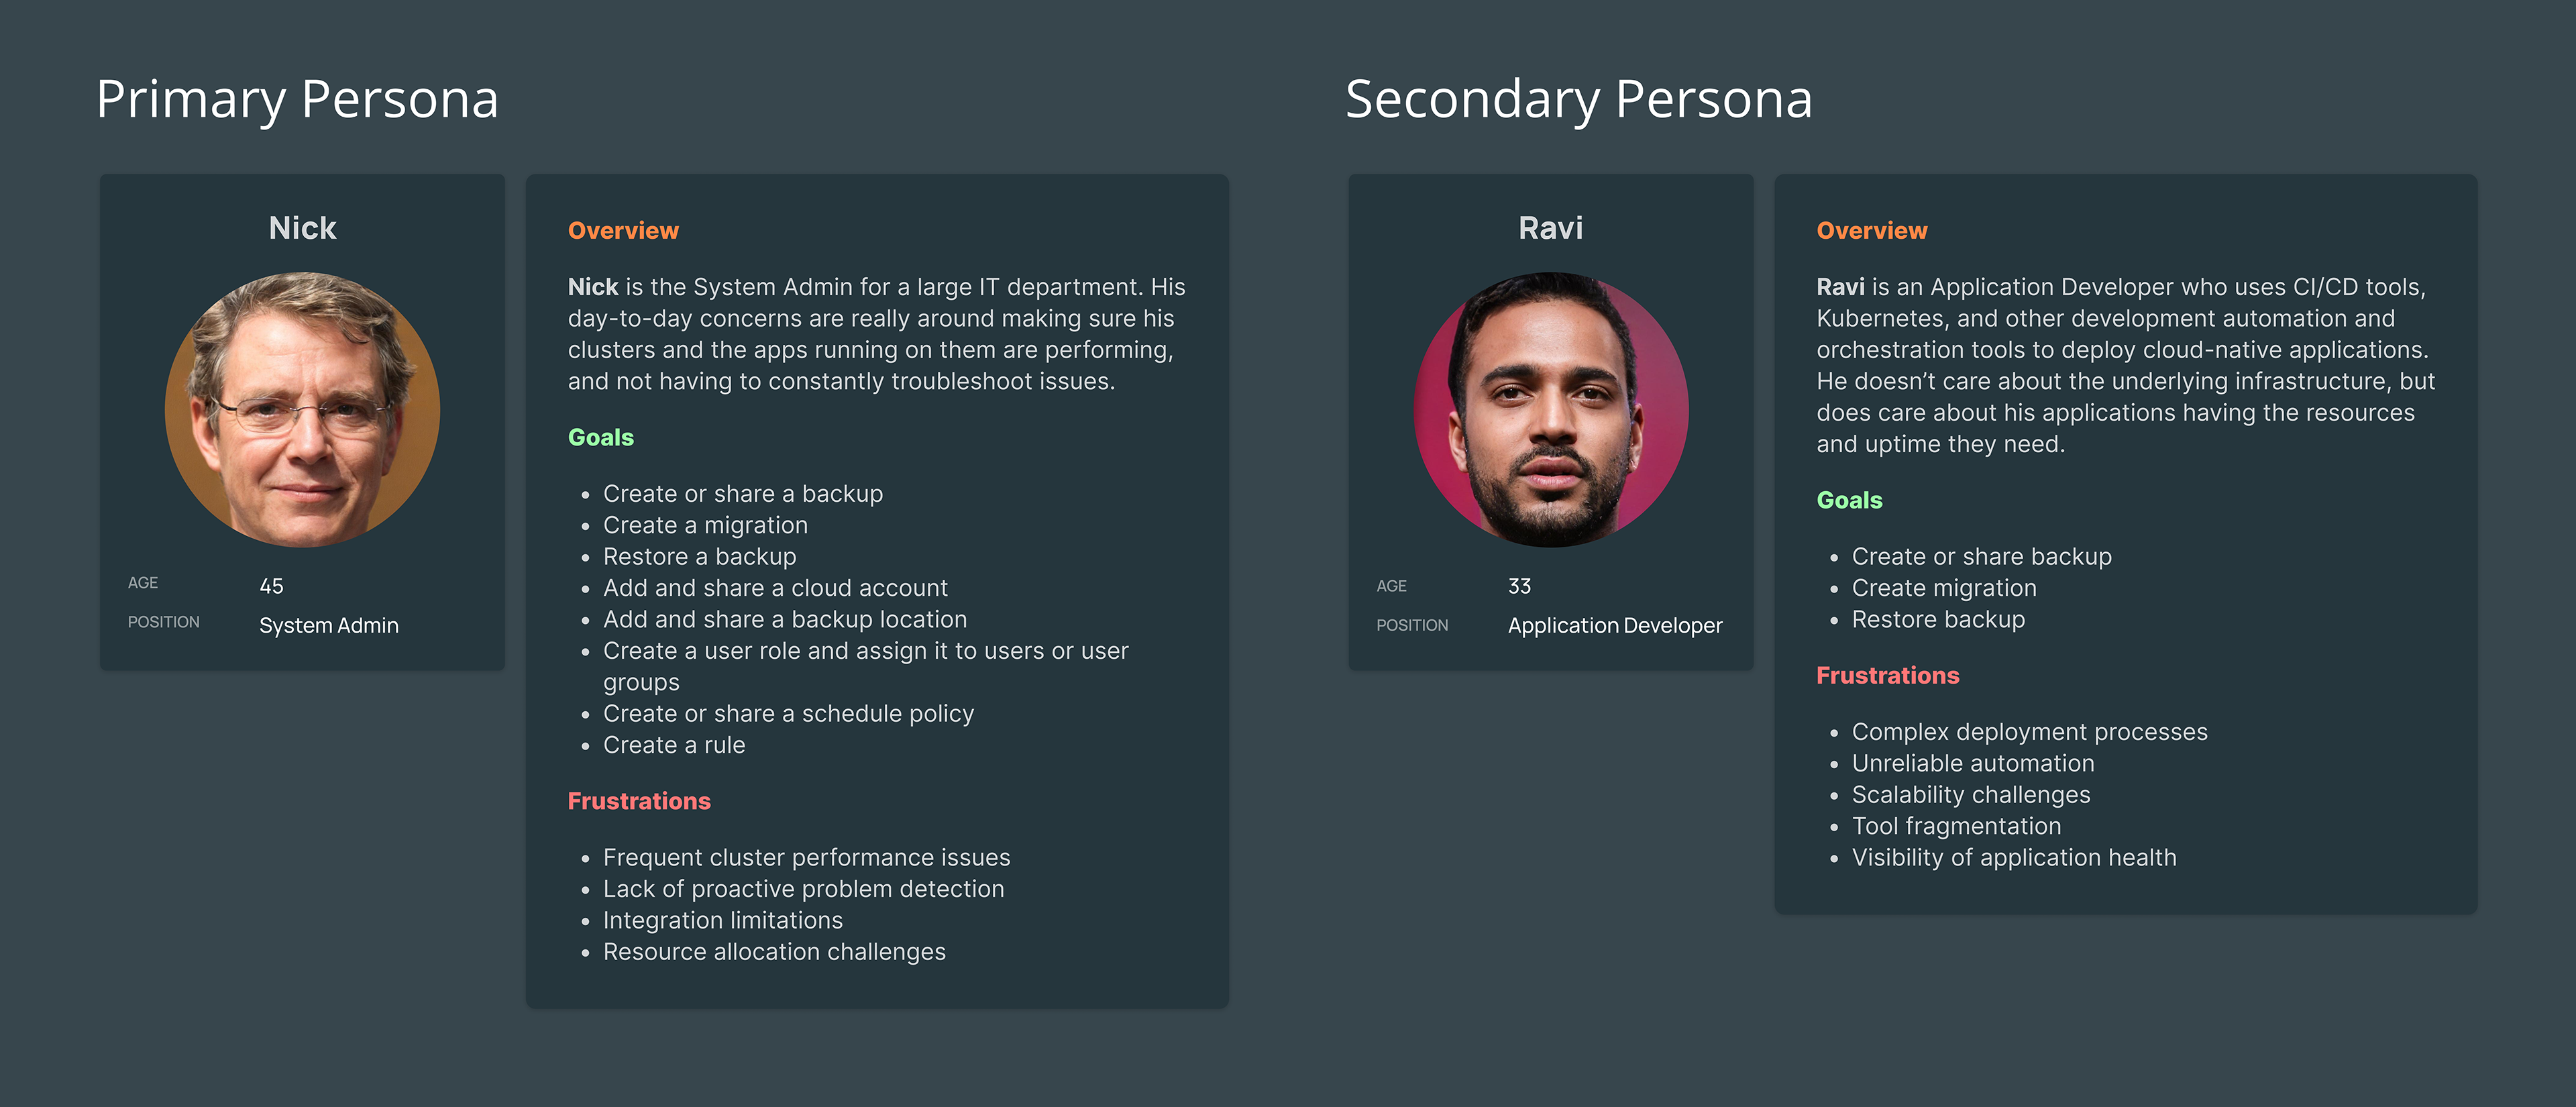Click the Nick name title
Viewport: 2576px width, 1107px height.
click(302, 228)
